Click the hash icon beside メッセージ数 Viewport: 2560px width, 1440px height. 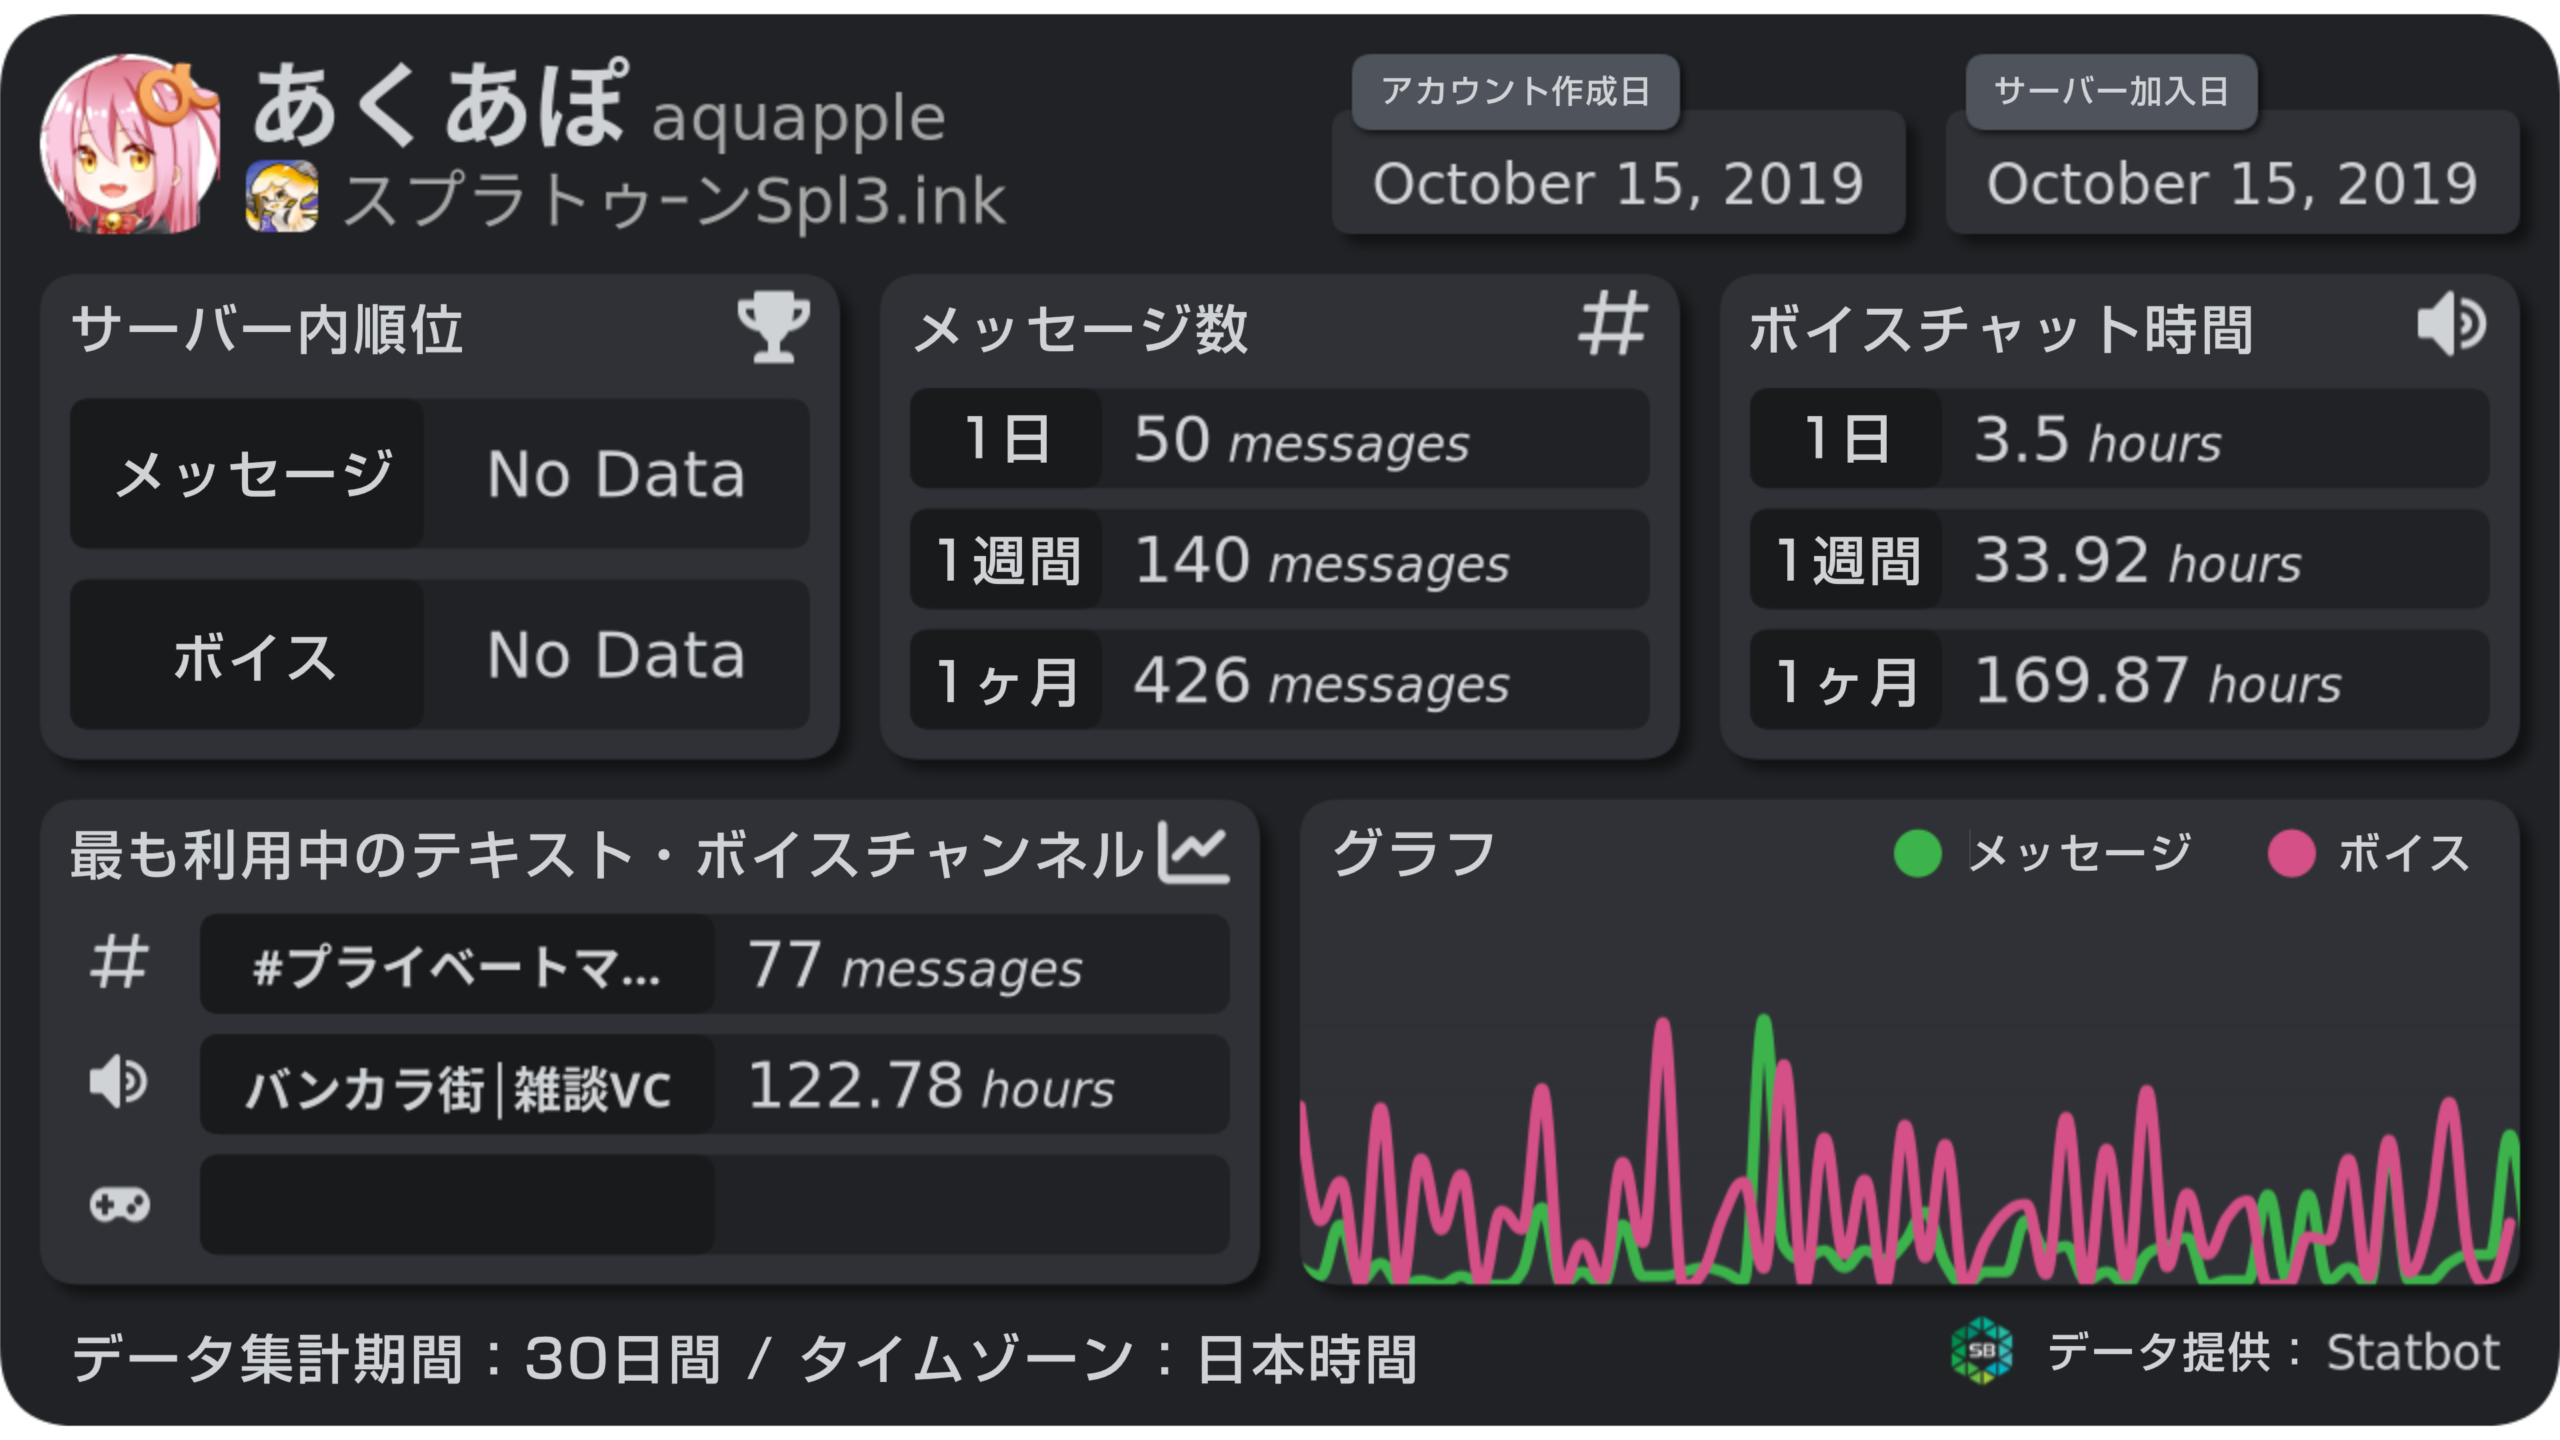pos(1612,324)
